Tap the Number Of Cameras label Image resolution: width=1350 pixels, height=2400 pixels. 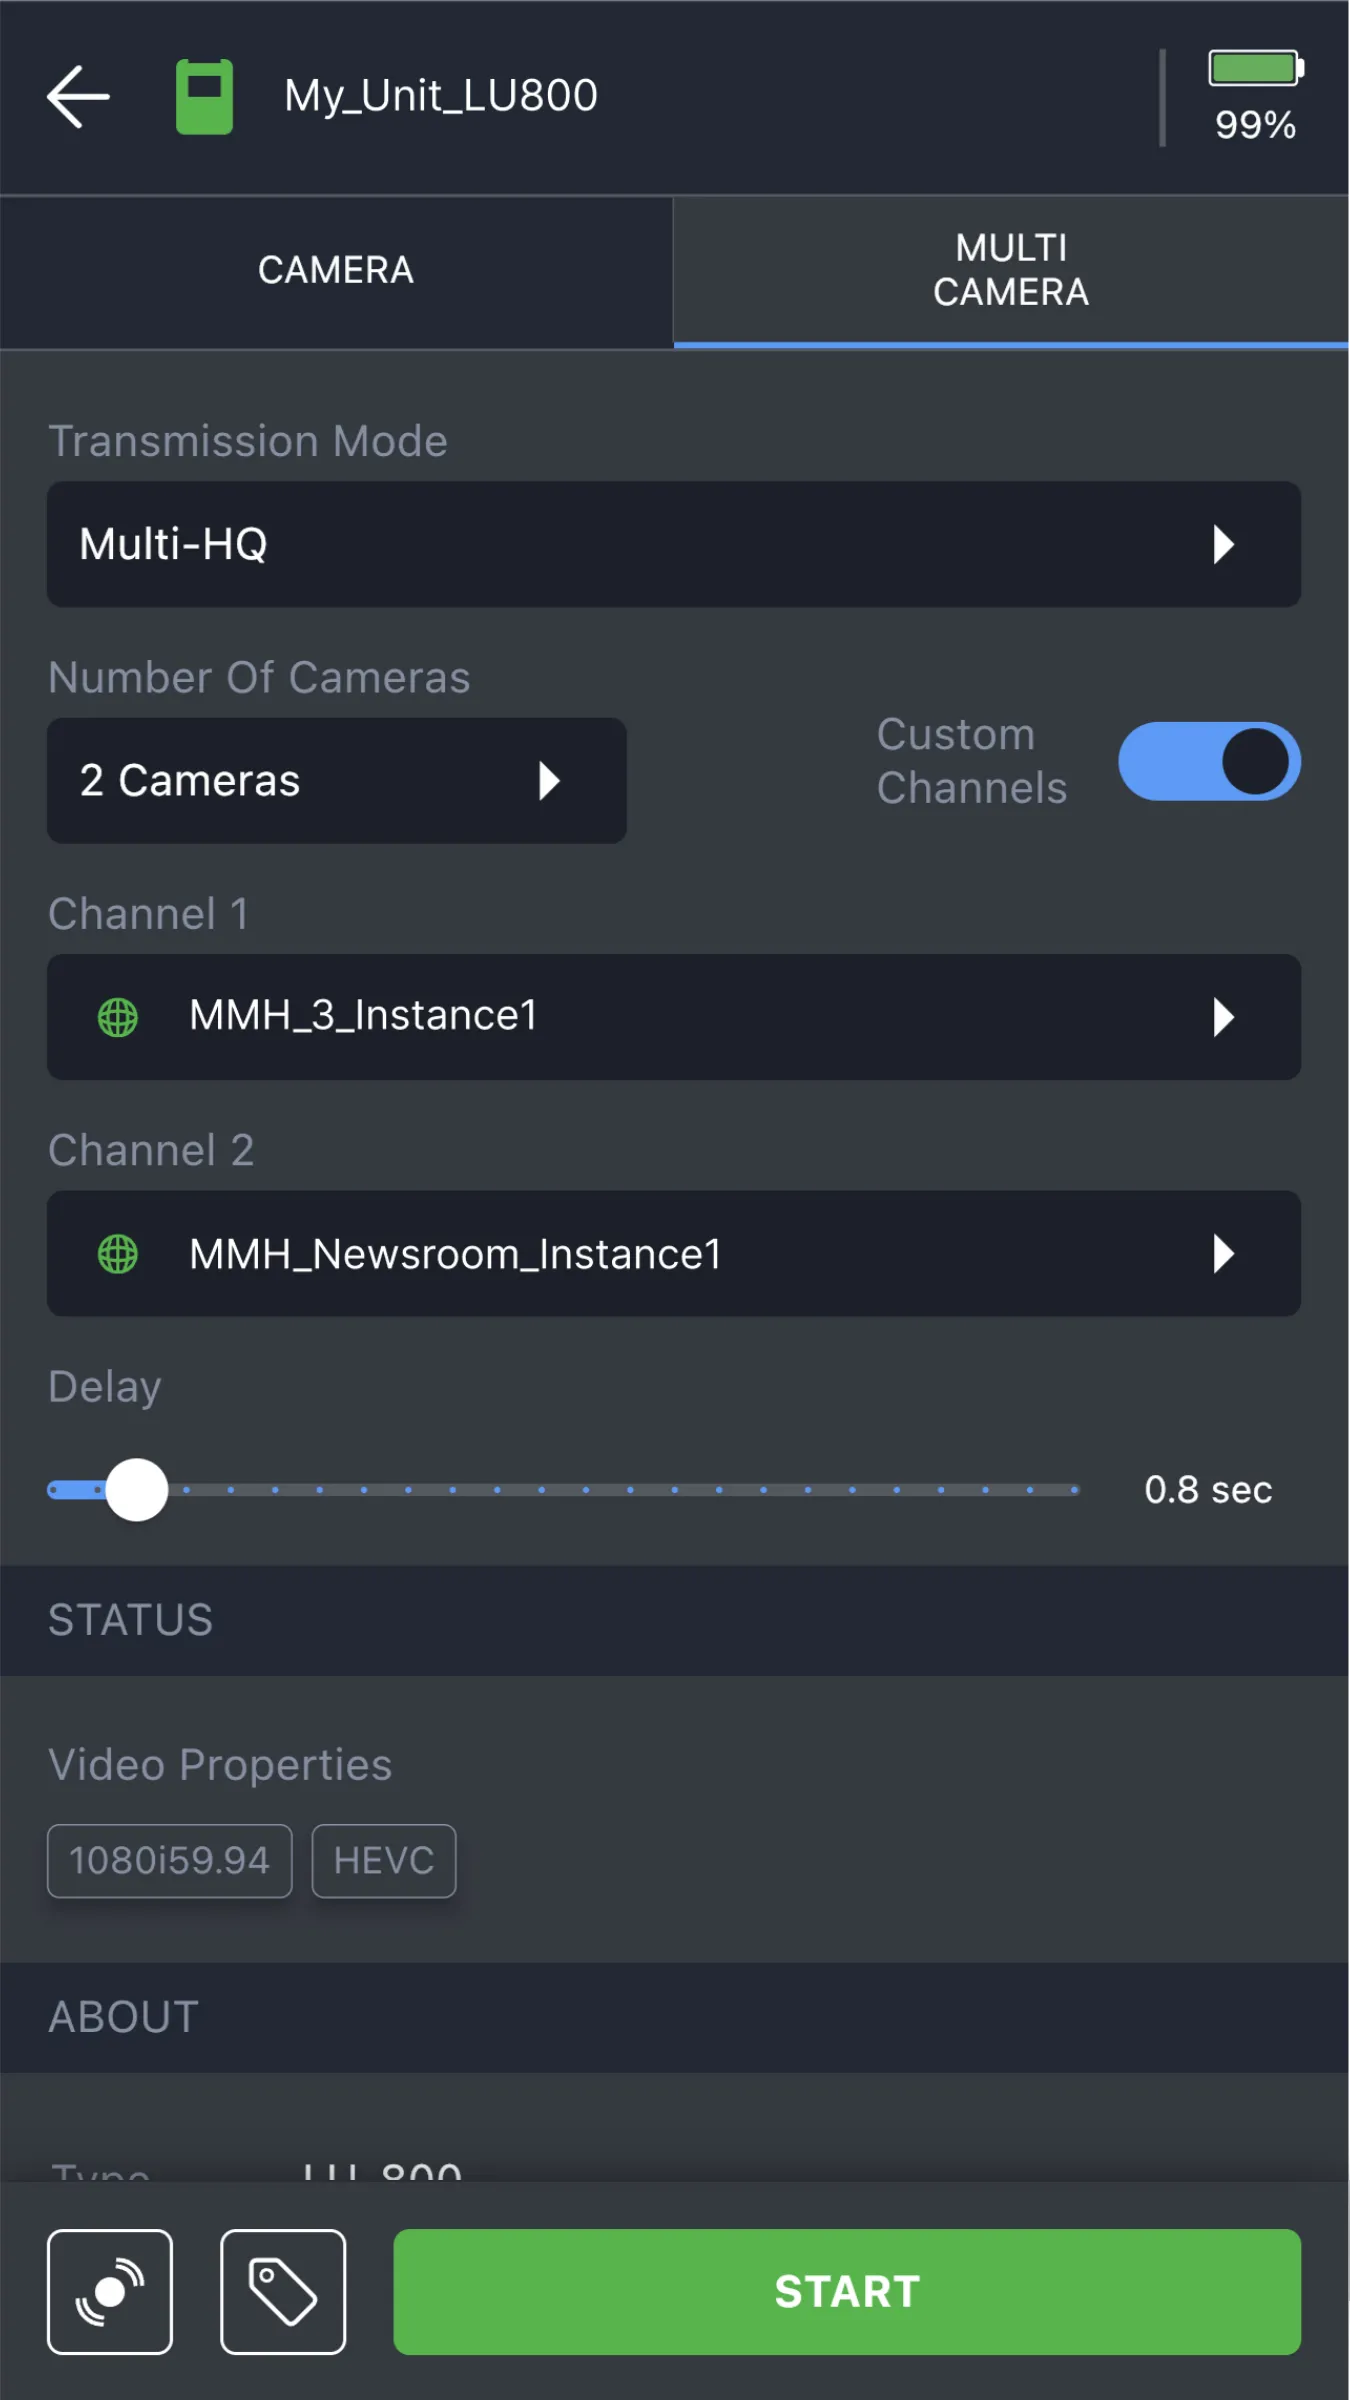(x=259, y=677)
